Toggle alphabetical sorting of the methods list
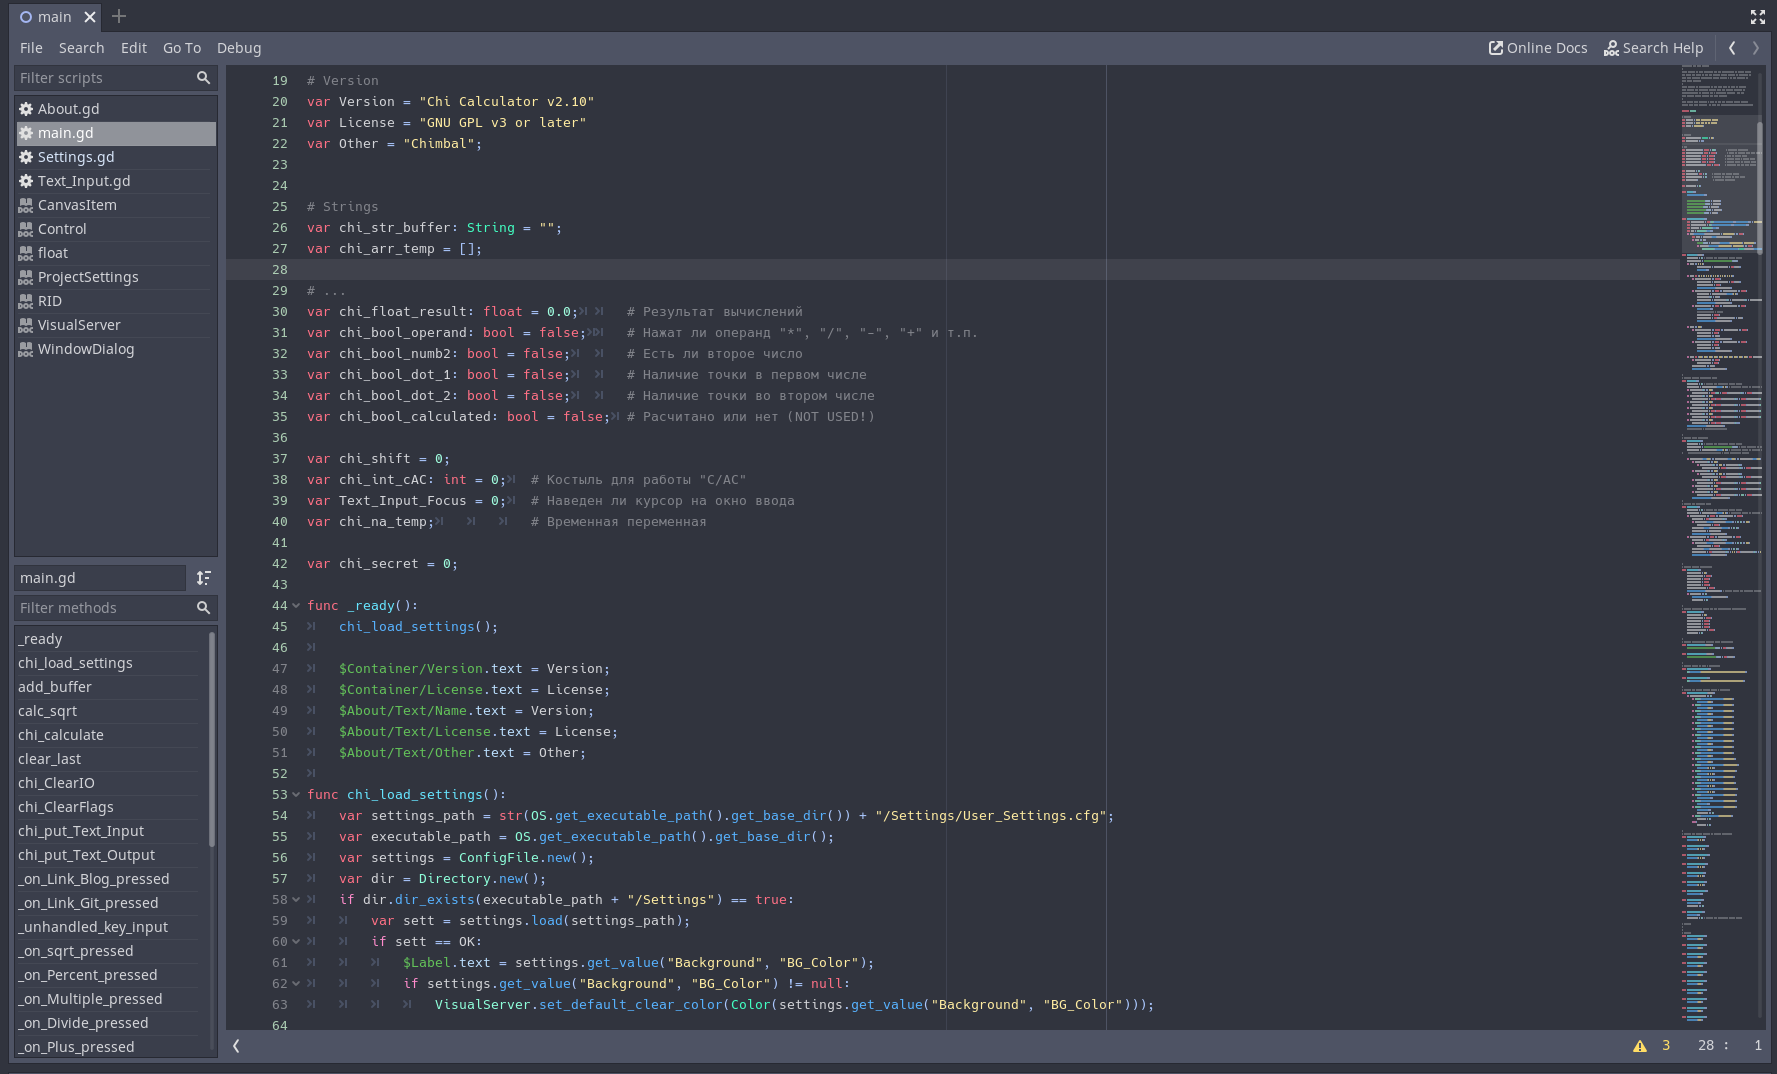This screenshot has height=1074, width=1777. coord(204,578)
